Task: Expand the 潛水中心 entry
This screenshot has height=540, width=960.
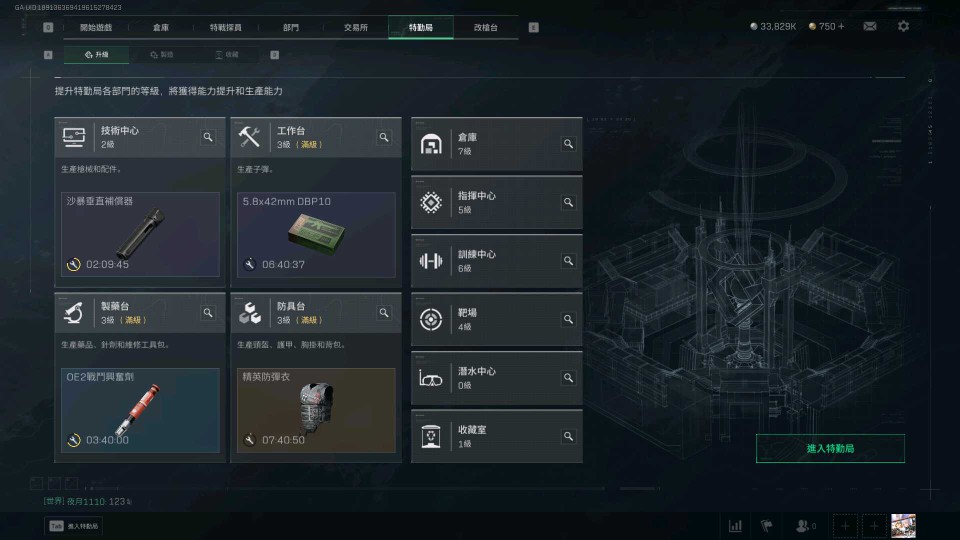Action: click(x=497, y=378)
